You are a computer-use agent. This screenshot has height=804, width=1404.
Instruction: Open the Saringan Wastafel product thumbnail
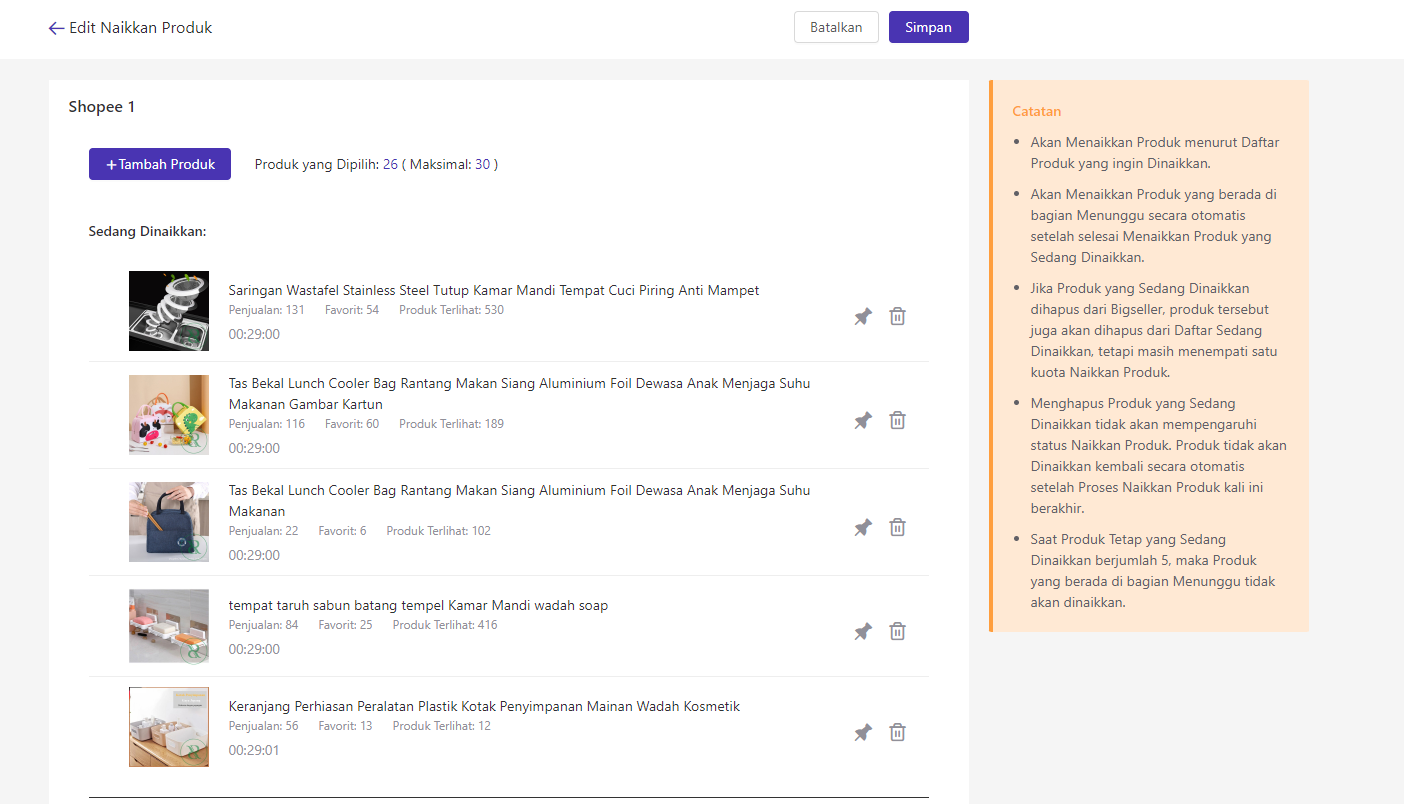coord(169,311)
